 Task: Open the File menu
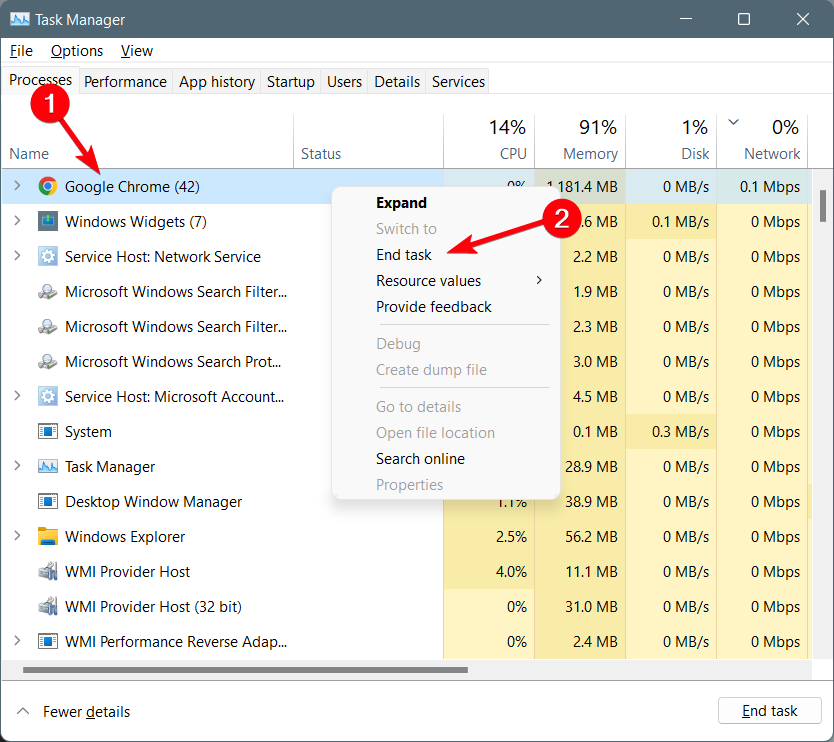click(21, 51)
